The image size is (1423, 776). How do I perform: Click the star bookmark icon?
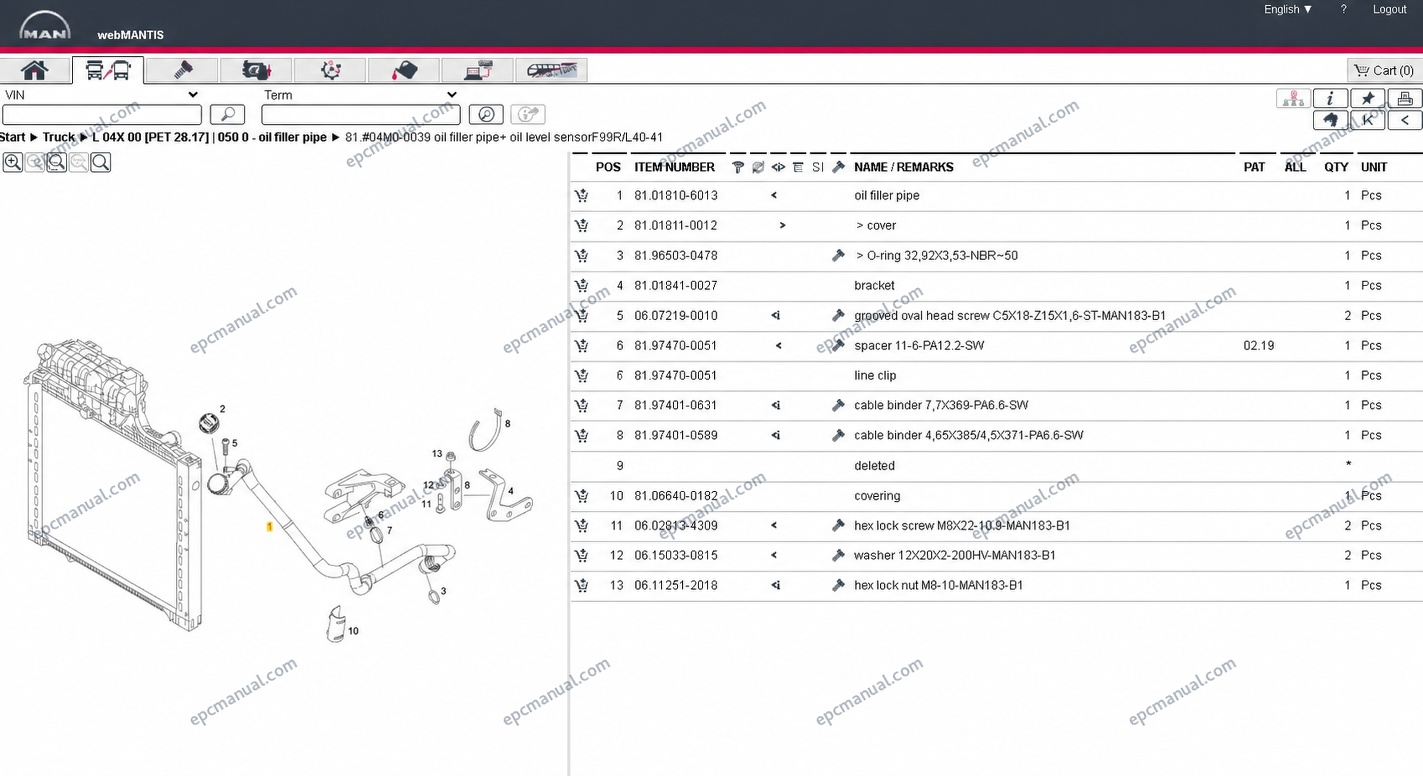pos(1367,98)
